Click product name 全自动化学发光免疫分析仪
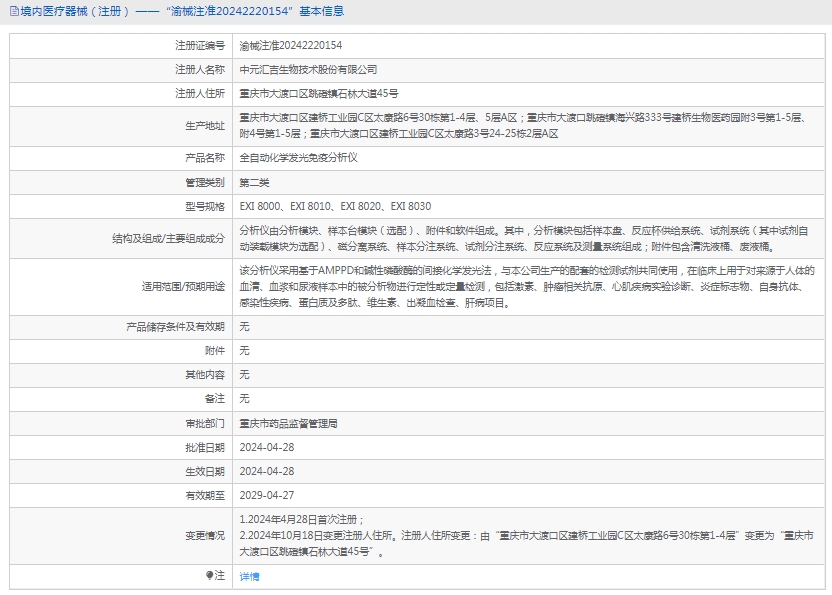832x595 pixels. point(298,158)
